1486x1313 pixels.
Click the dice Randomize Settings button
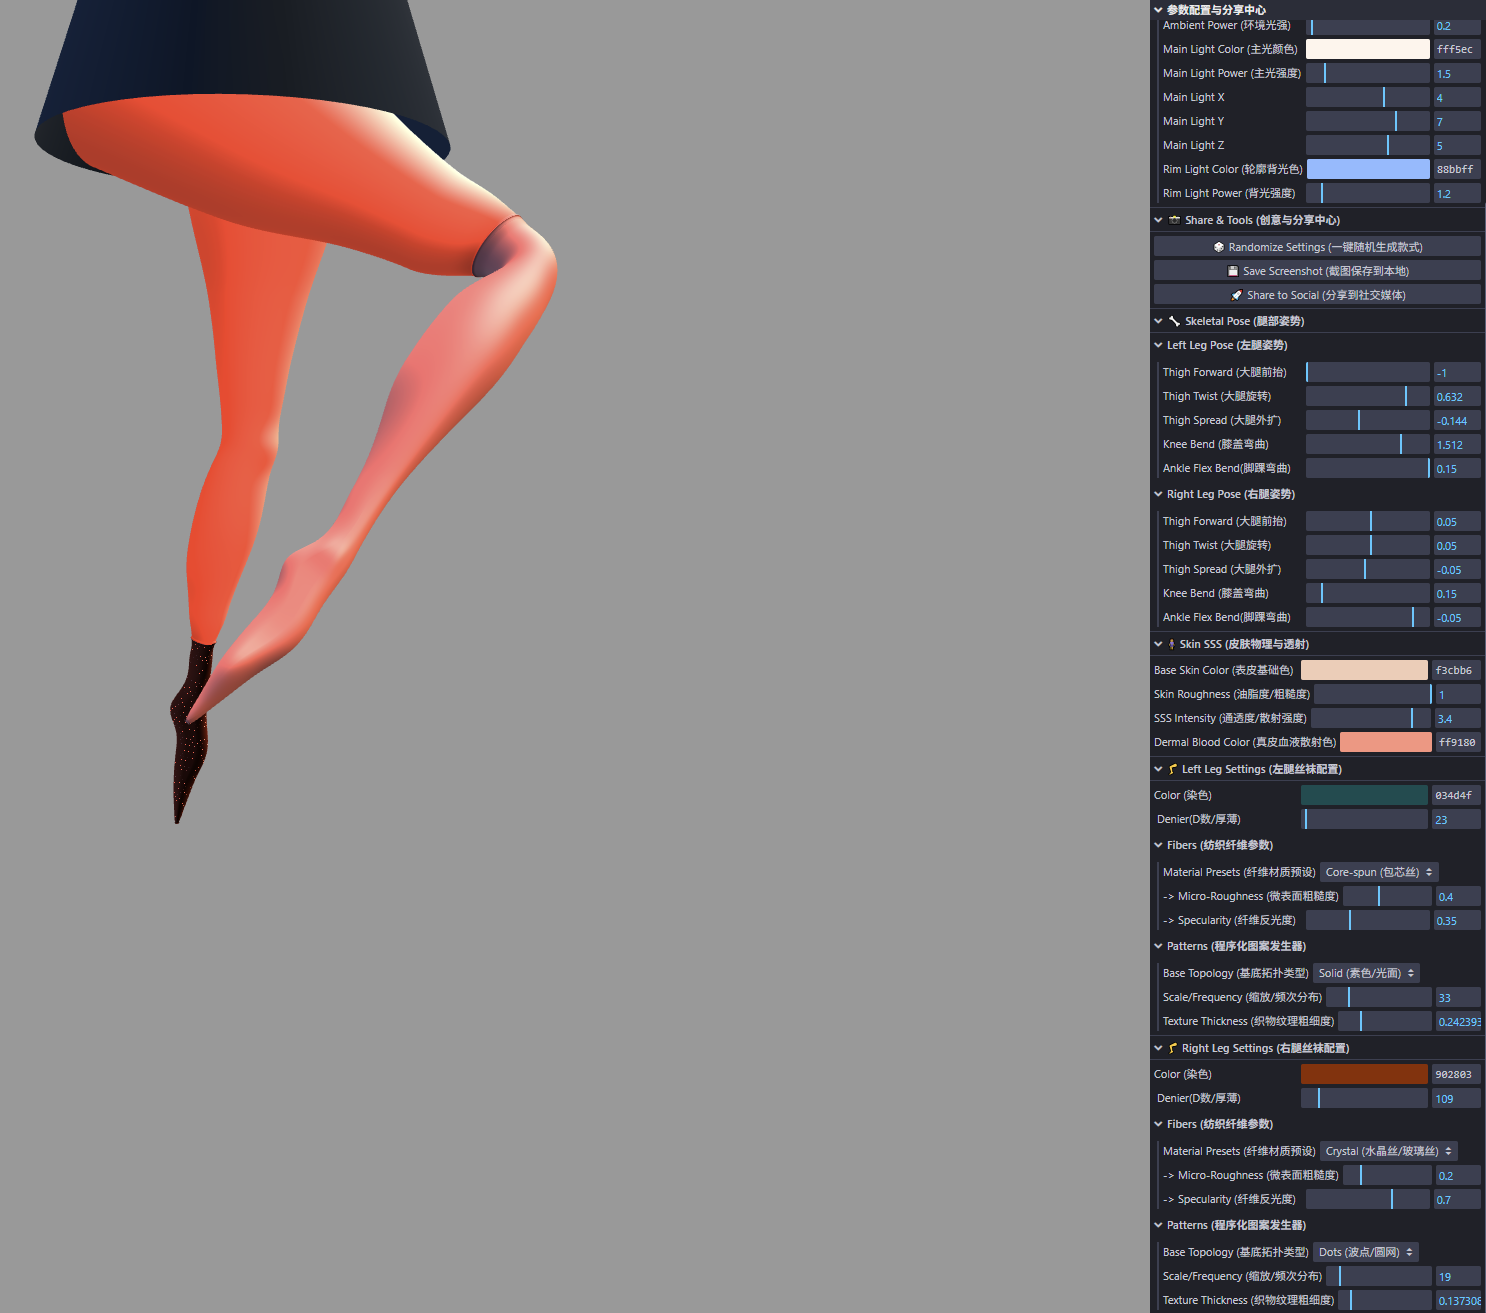[x=1317, y=247]
